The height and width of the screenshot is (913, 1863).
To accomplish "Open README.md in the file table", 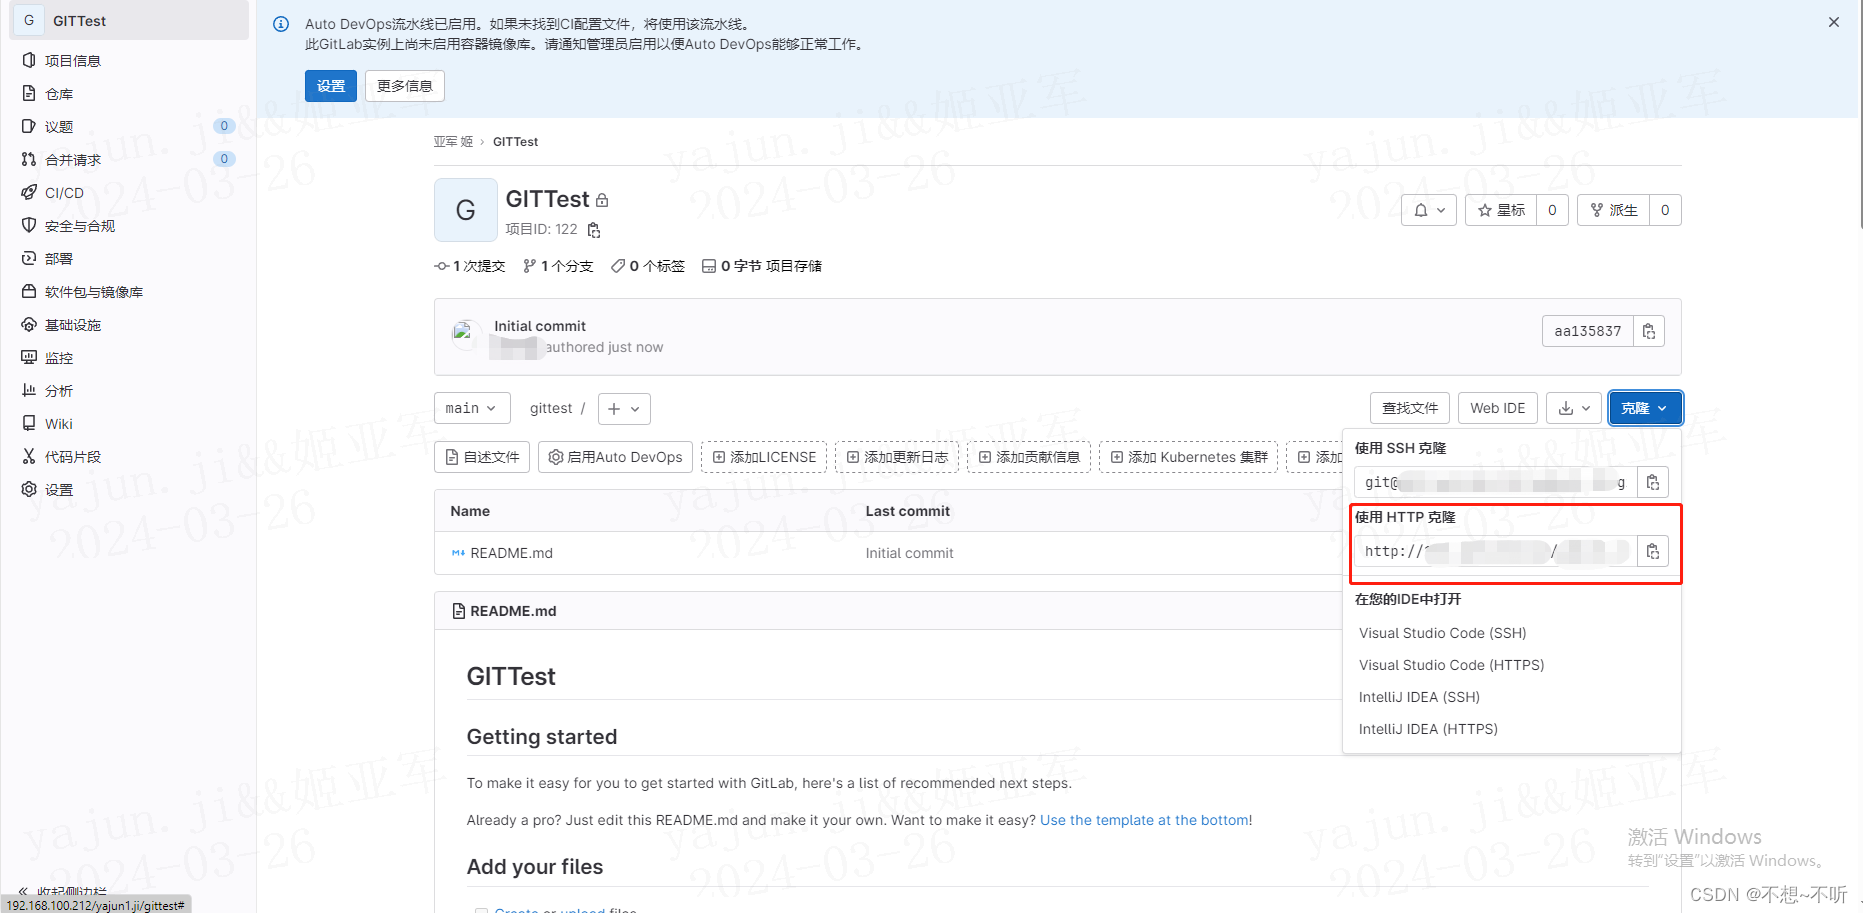I will (511, 553).
